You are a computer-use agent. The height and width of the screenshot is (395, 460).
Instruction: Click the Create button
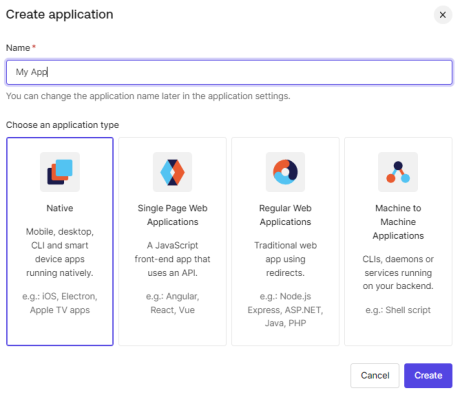(x=428, y=376)
